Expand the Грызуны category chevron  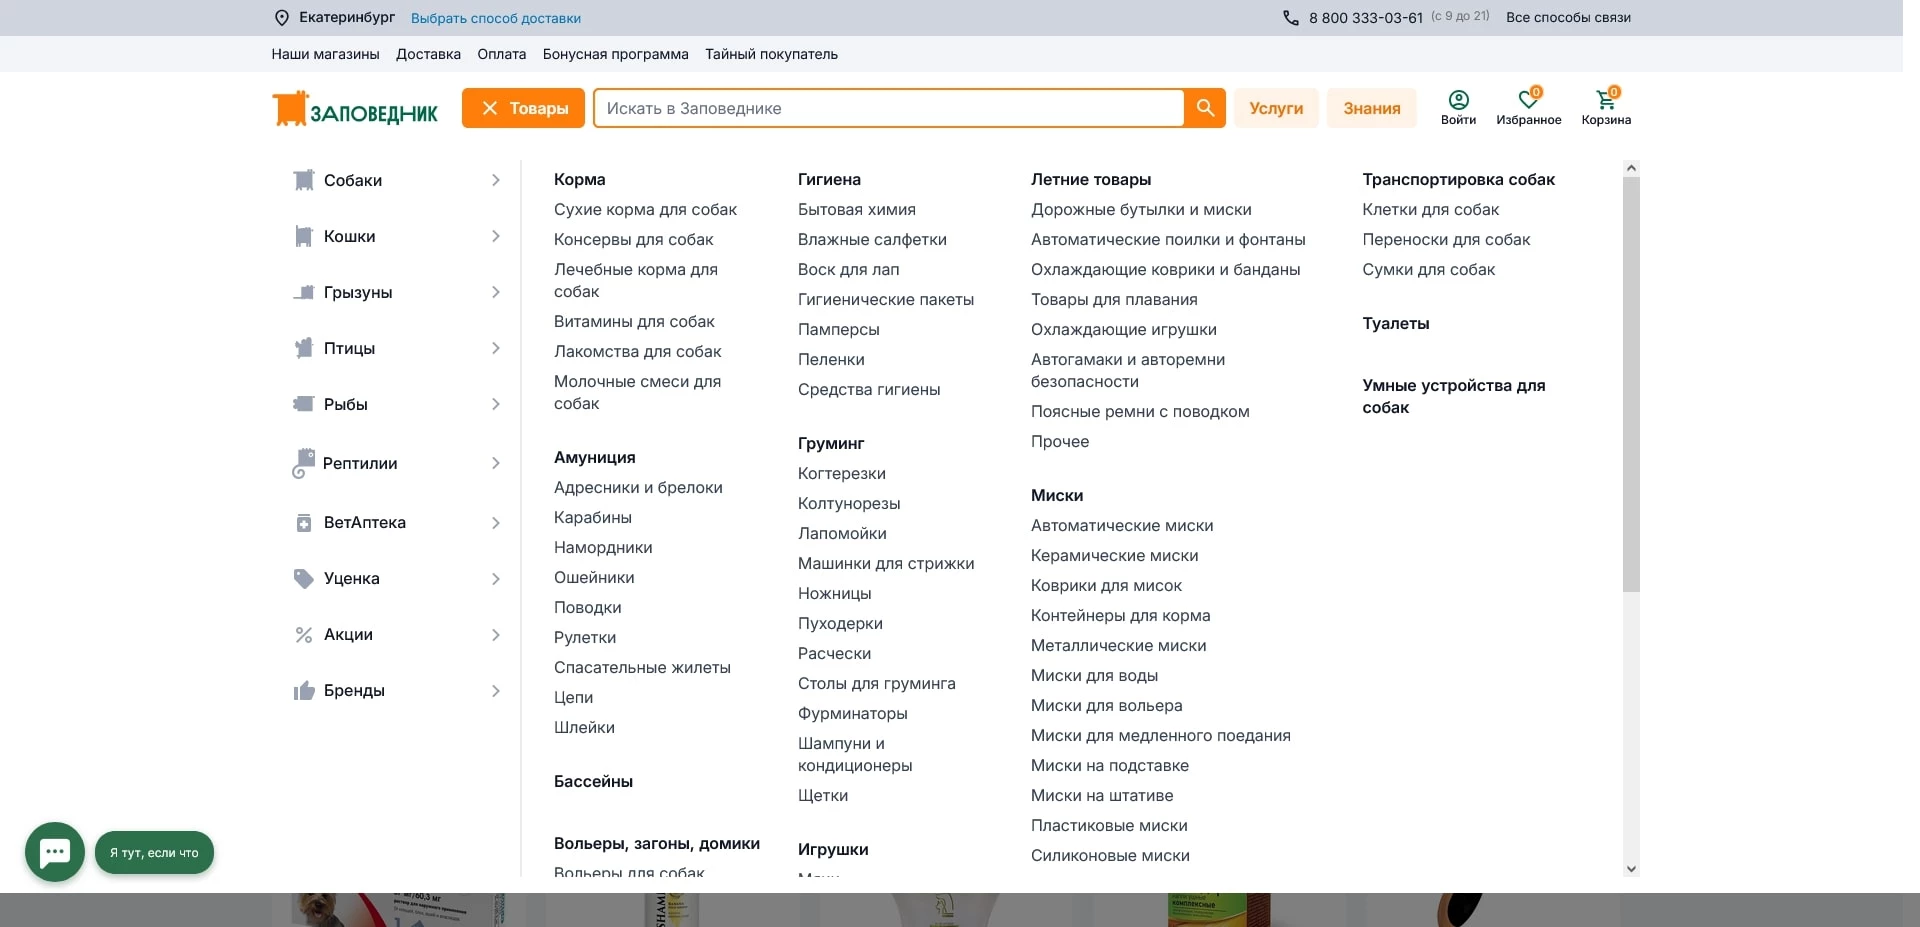(495, 292)
